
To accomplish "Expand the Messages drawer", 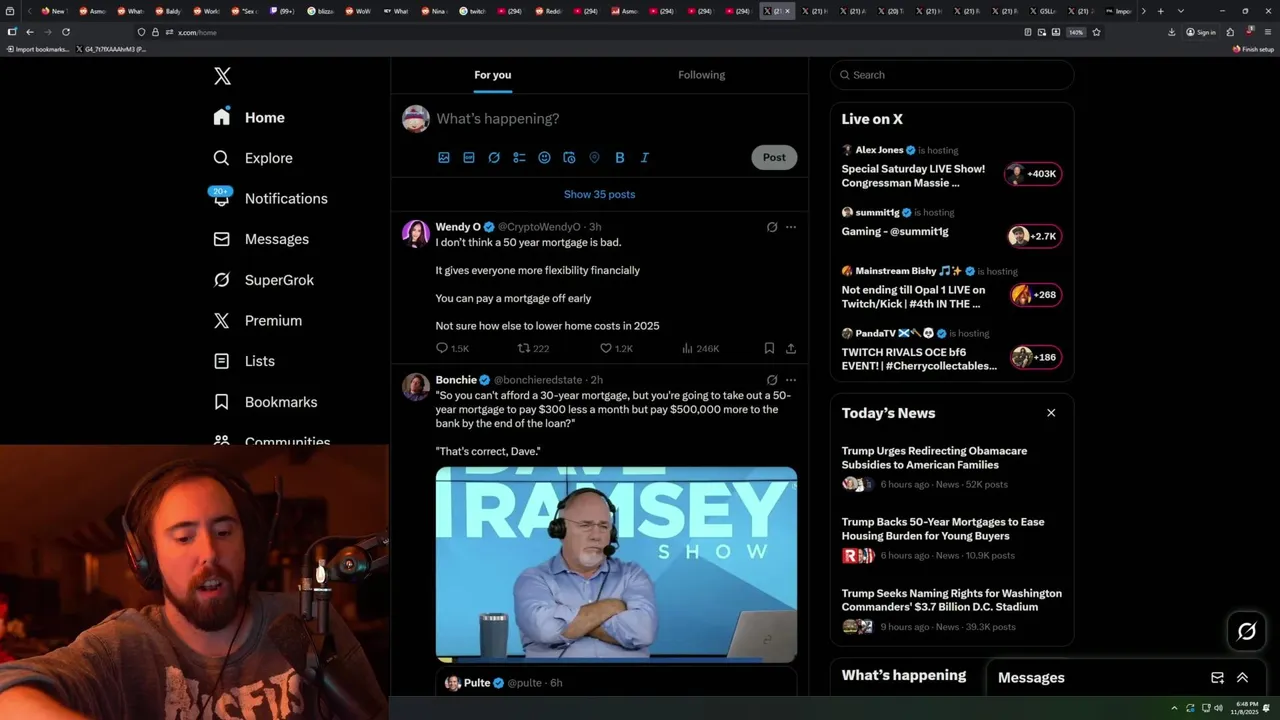I will click(1242, 678).
